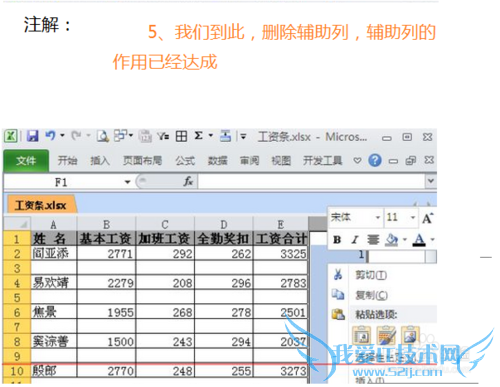Screen dimensions: 500x387
Task: Open the Name Box dropdown arrow
Action: coord(127,182)
